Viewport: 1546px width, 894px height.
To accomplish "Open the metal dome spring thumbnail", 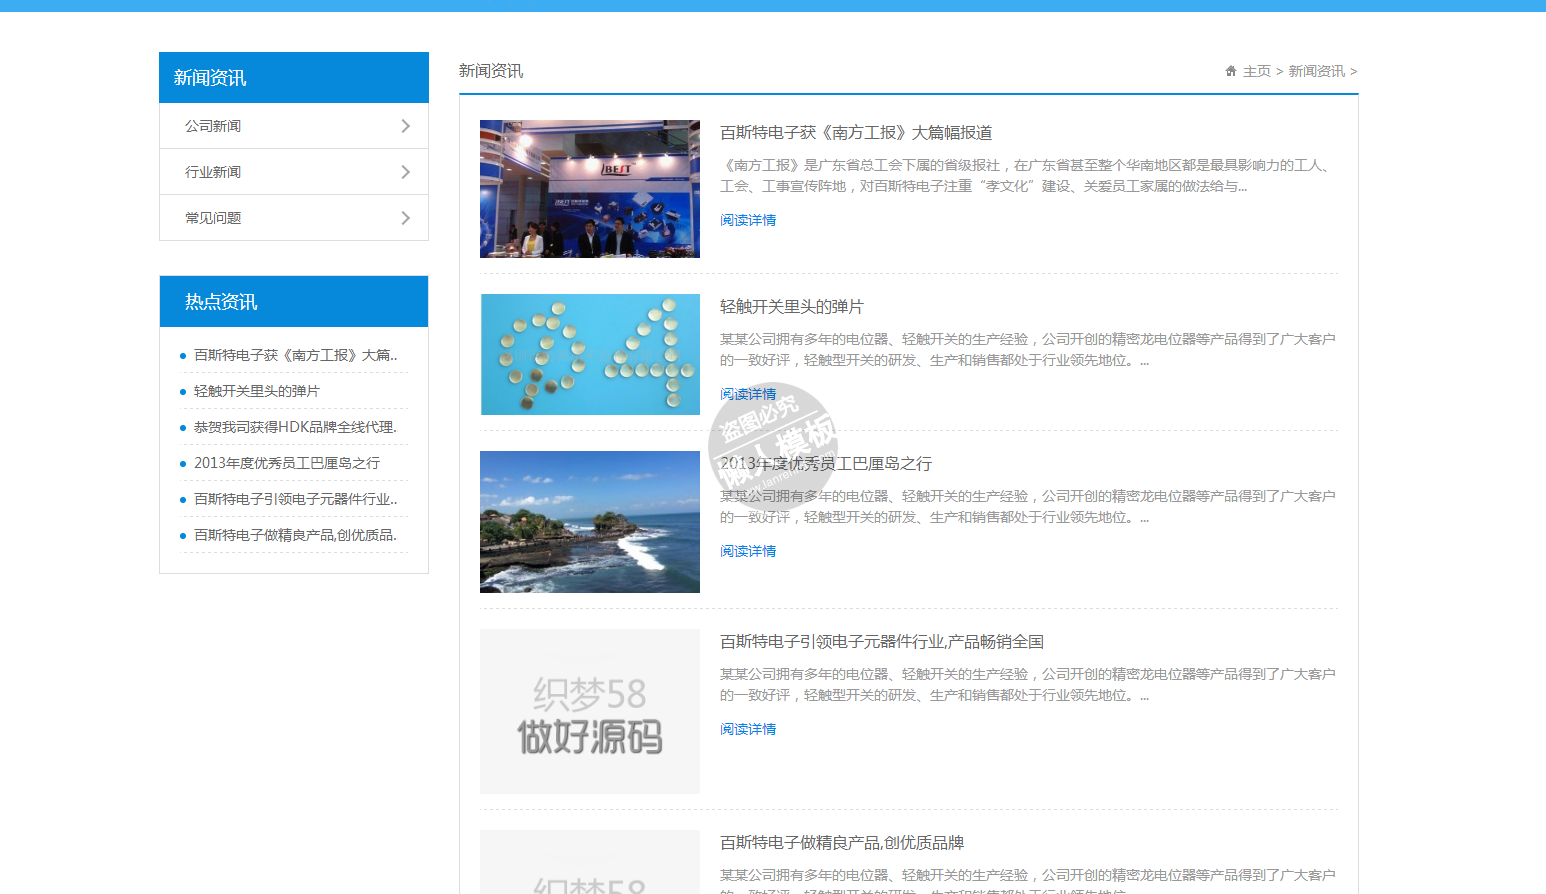I will click(589, 354).
